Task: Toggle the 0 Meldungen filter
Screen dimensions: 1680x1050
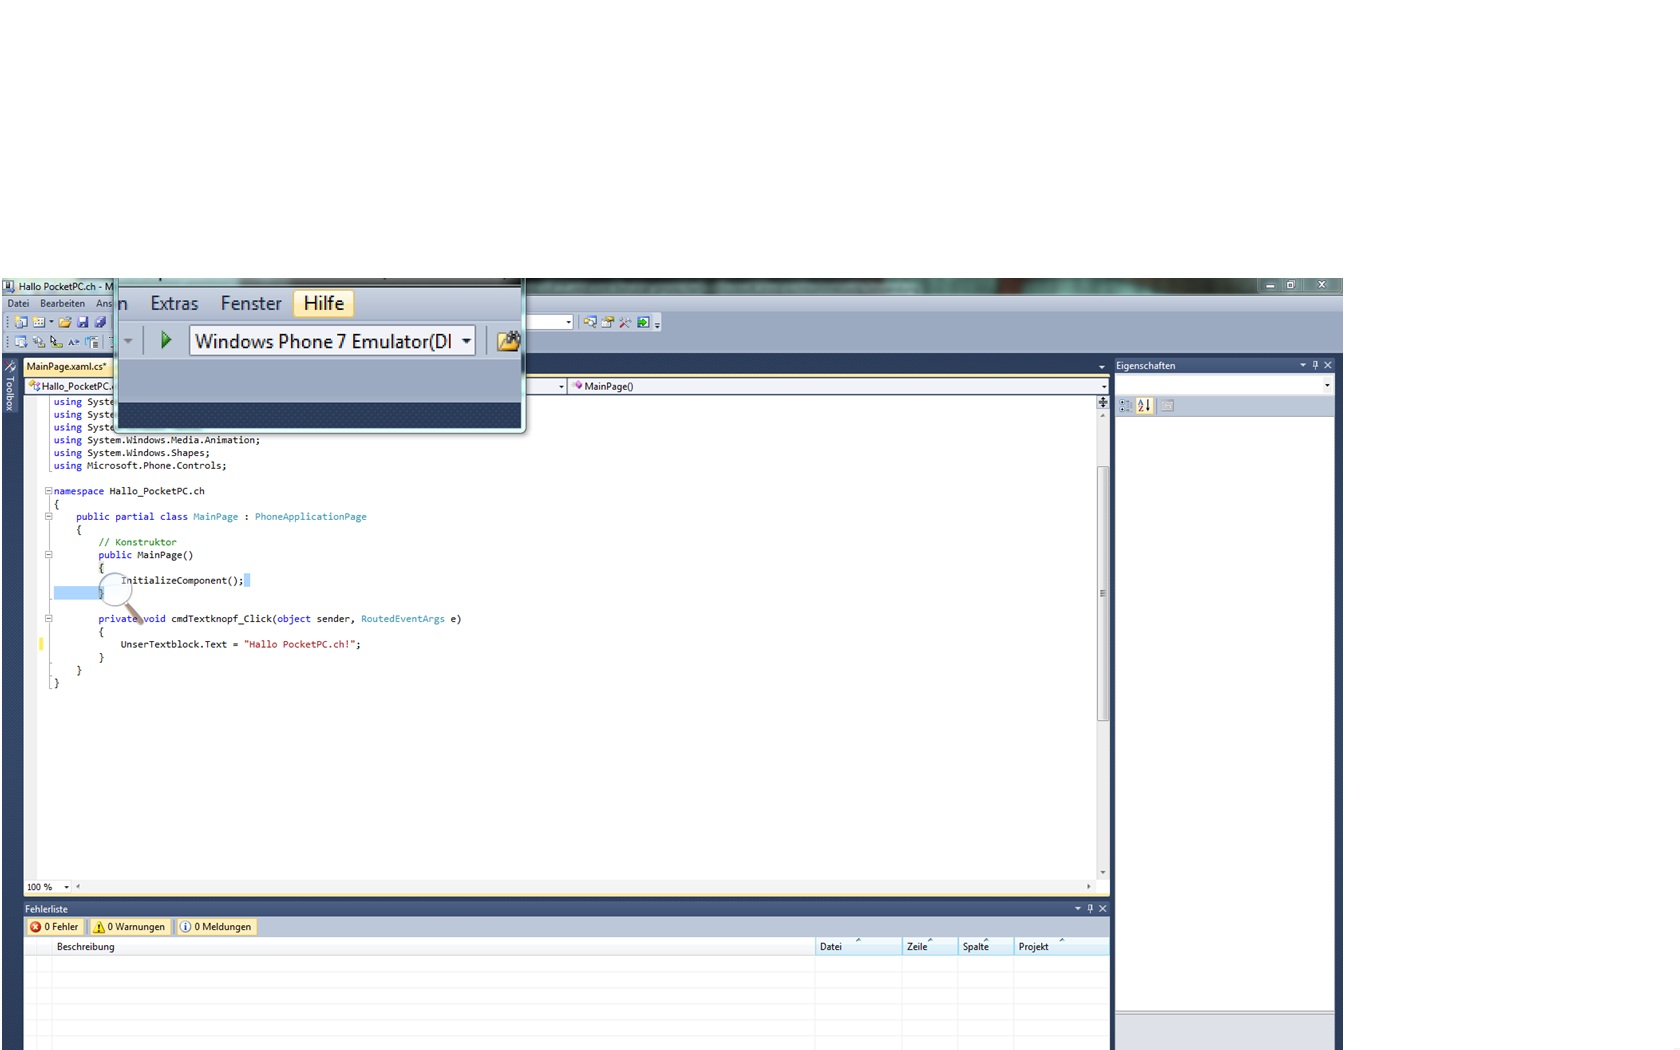Action: tap(217, 927)
